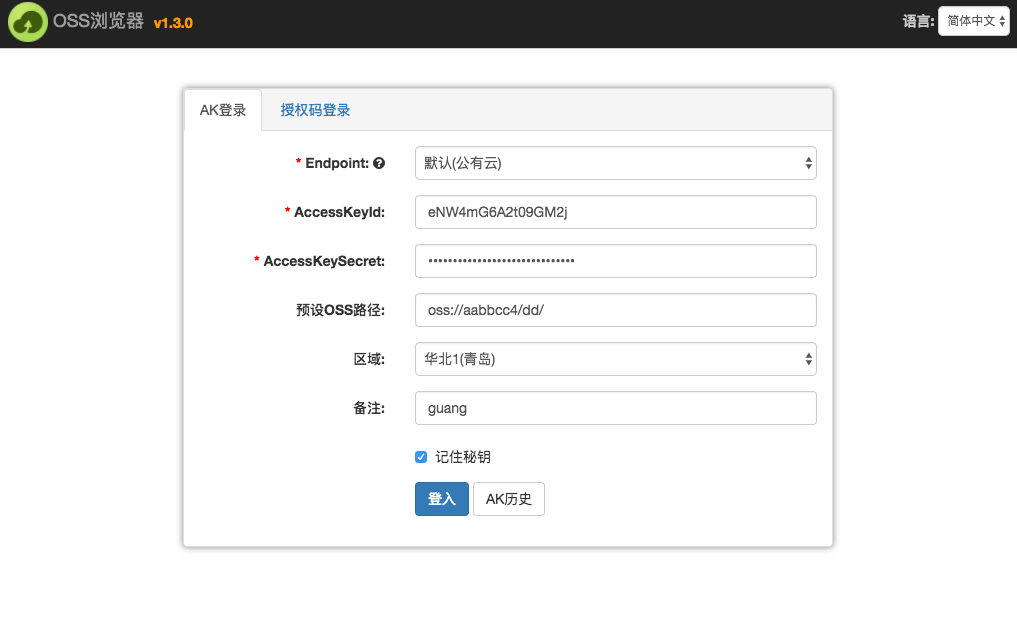Screen dimensions: 1017x643
Task: Click the OSS浏览器 logo icon
Action: 27,21
